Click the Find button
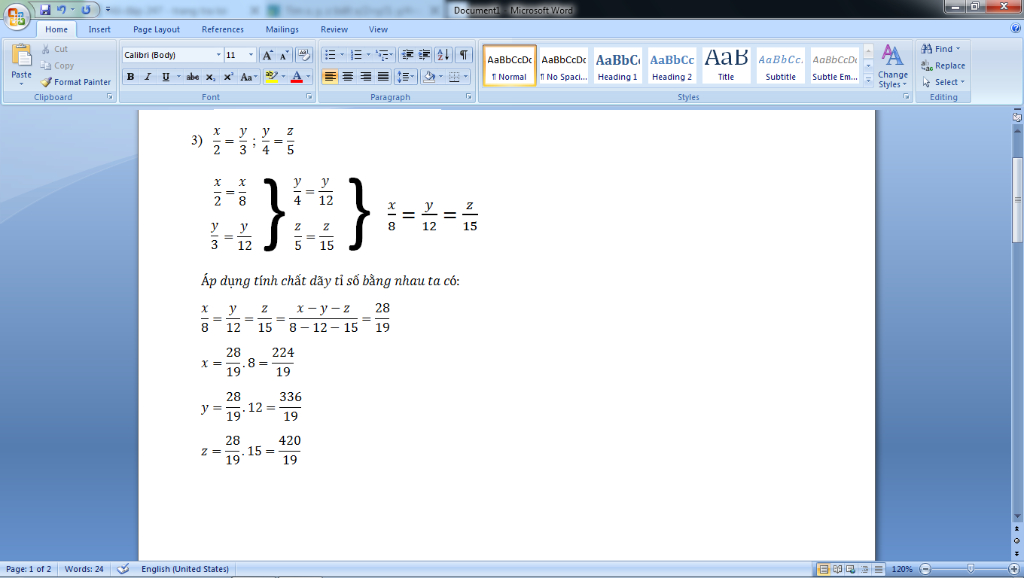 pyautogui.click(x=941, y=49)
